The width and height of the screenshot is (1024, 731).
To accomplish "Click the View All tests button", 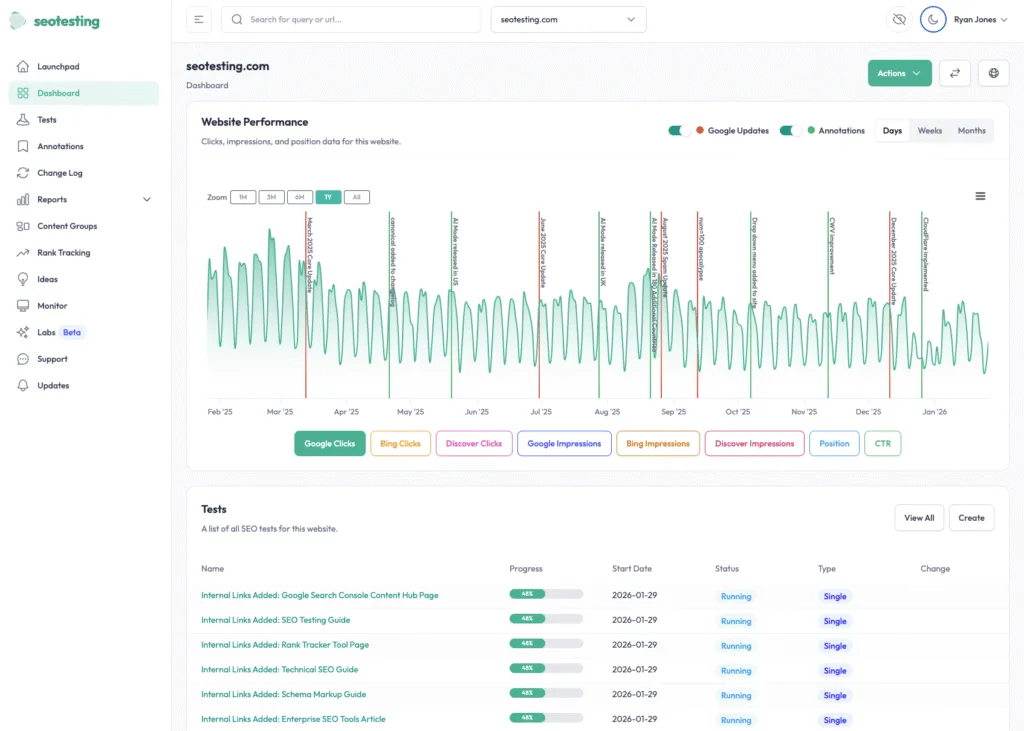I will pos(919,518).
